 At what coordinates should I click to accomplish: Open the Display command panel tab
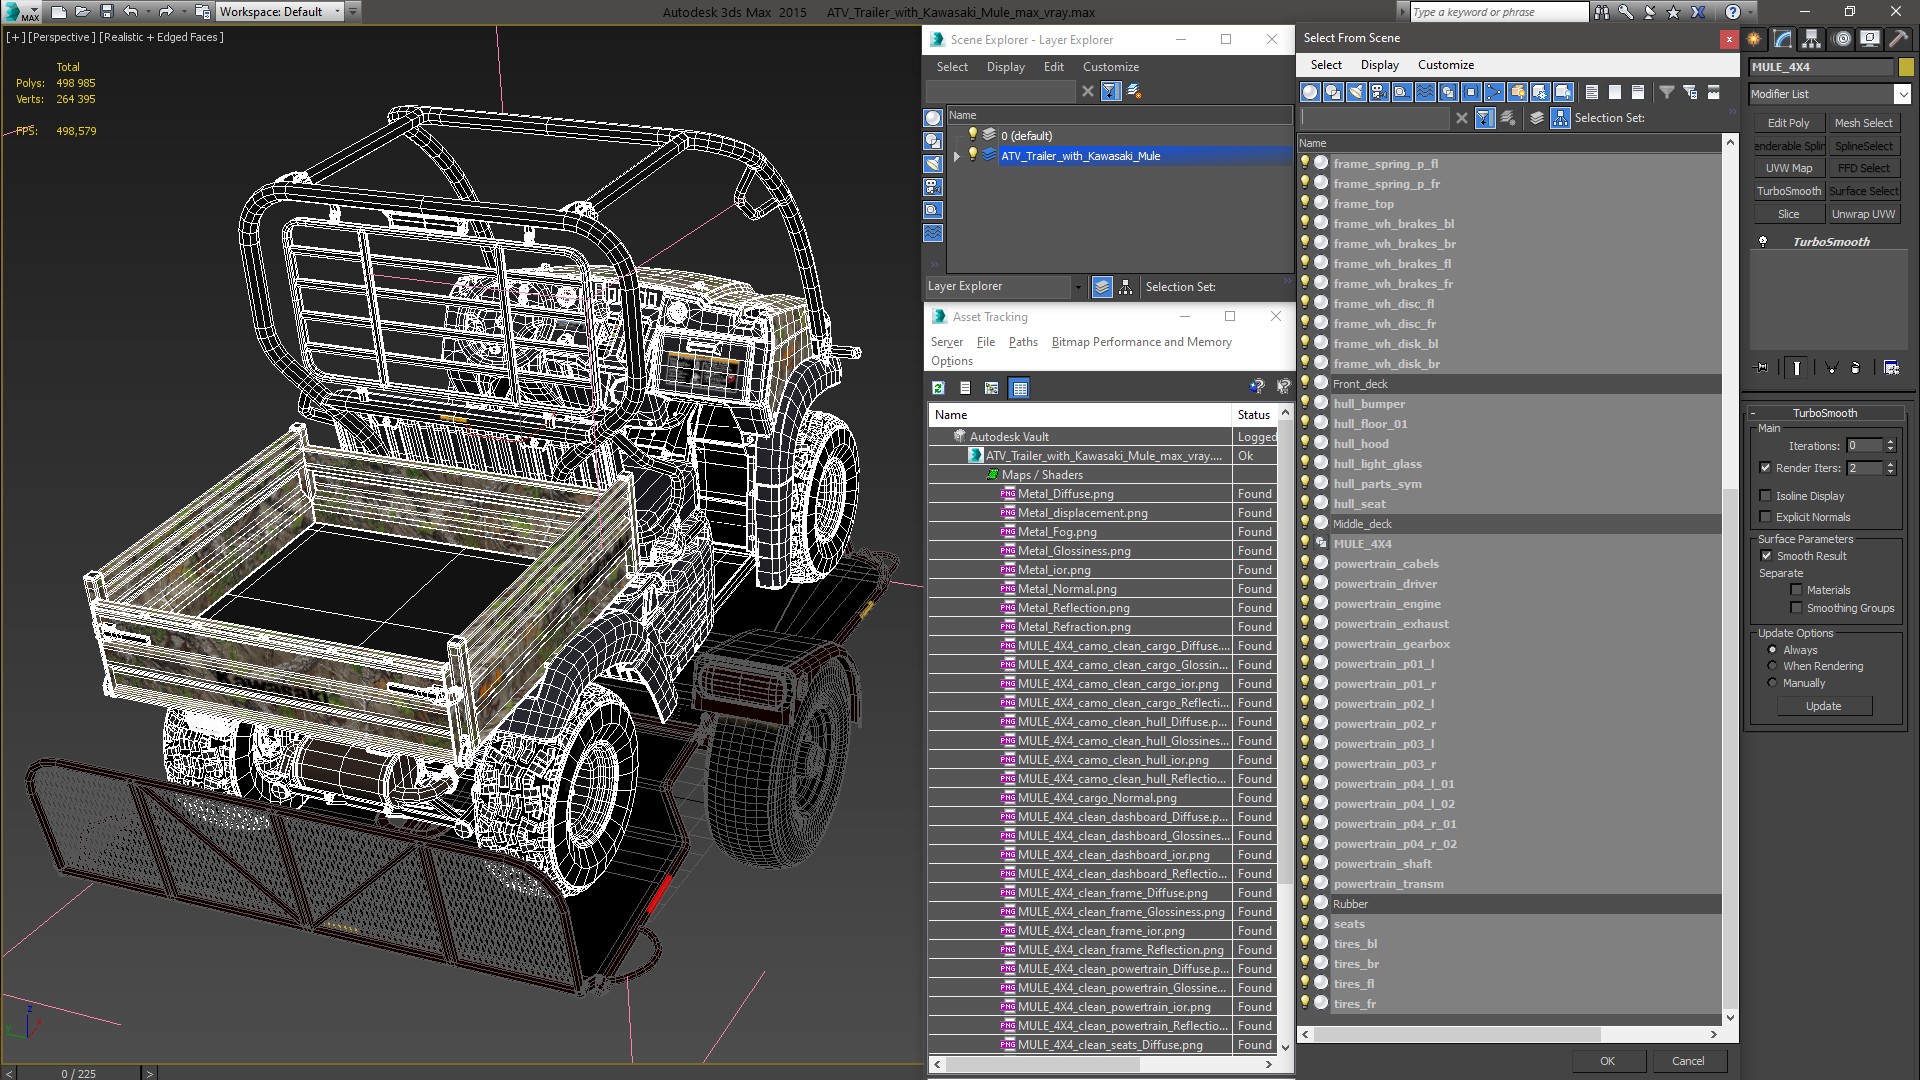pyautogui.click(x=1870, y=39)
